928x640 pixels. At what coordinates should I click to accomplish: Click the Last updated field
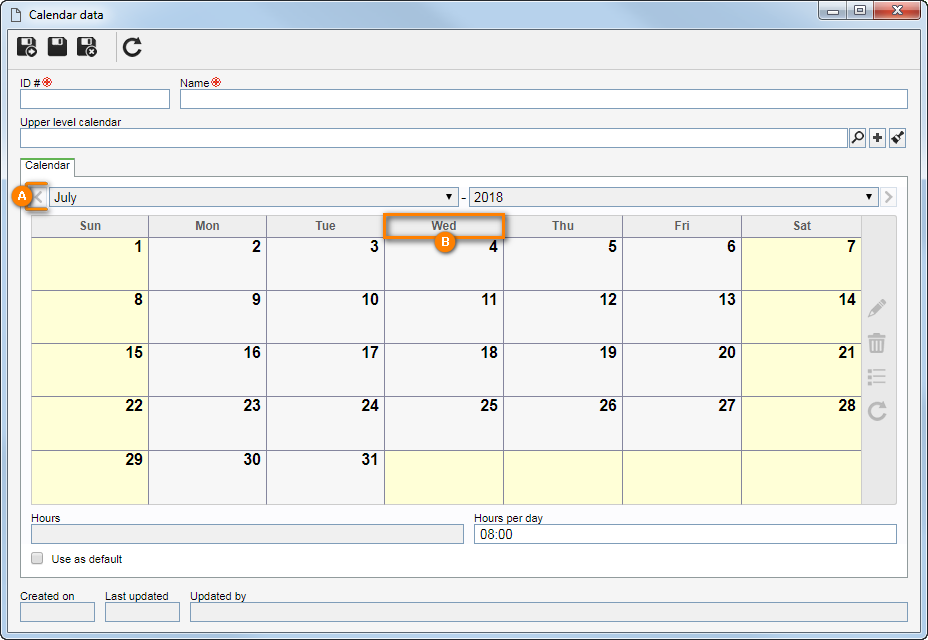(x=142, y=612)
